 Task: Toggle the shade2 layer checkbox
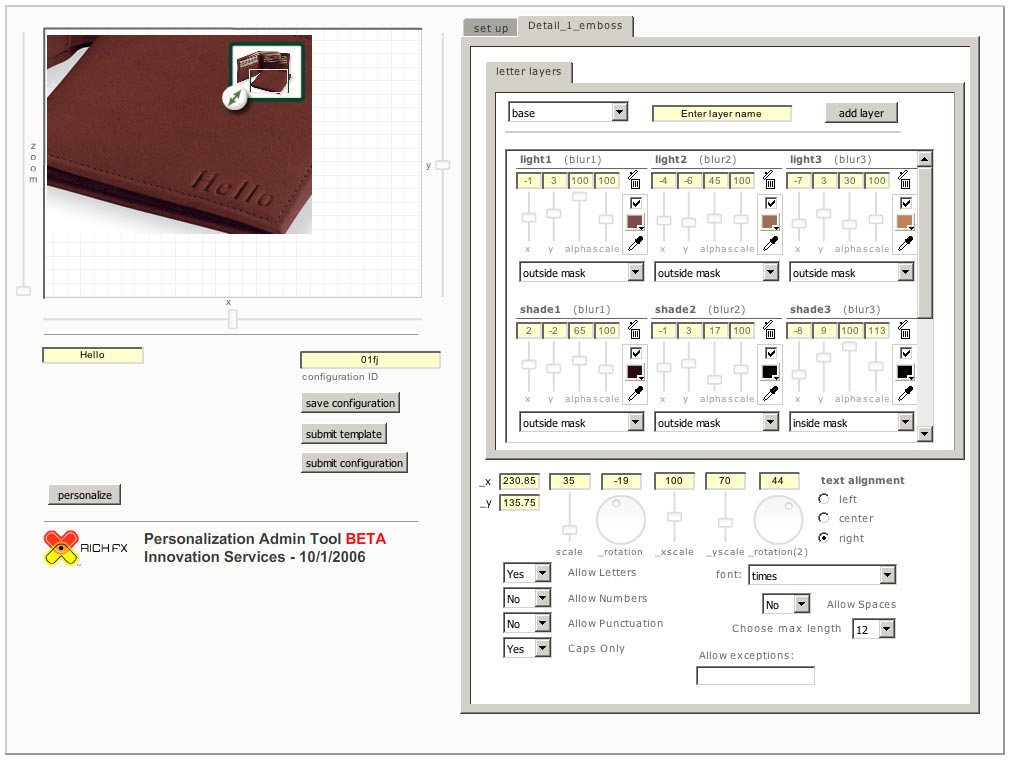(x=771, y=353)
